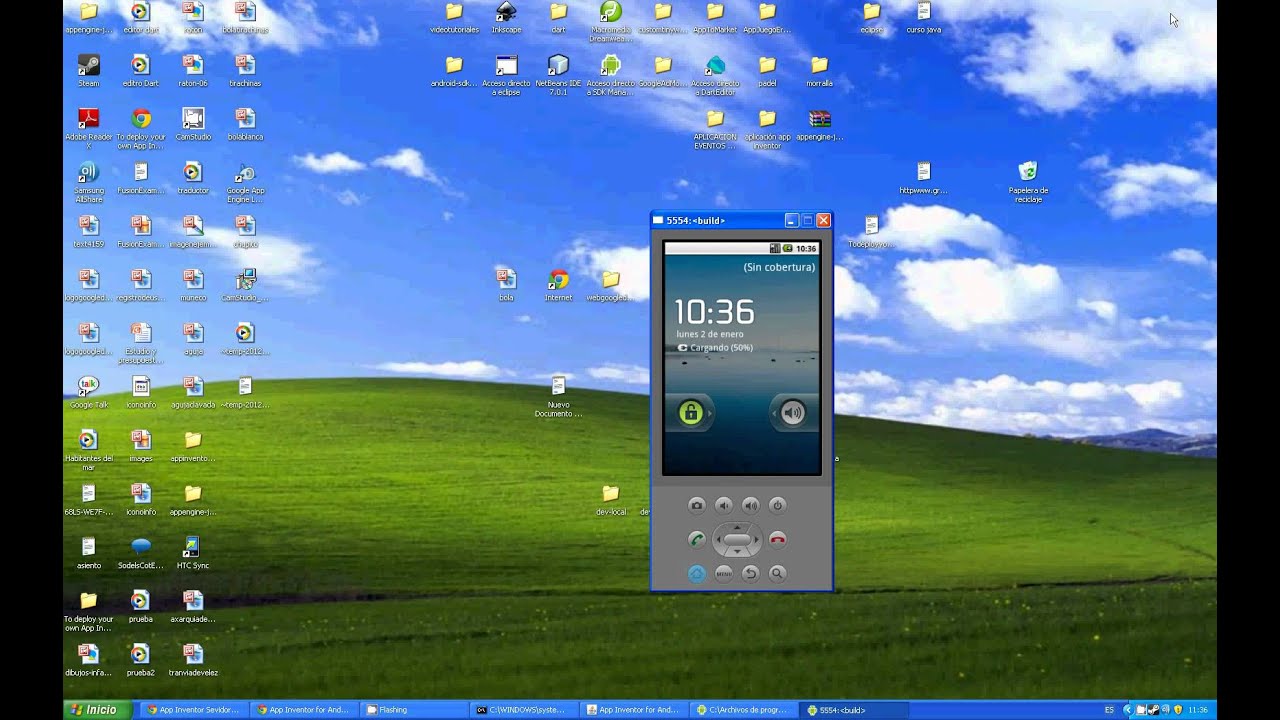Image resolution: width=1280 pixels, height=720 pixels.
Task: Click the Android status bar showing 10:36
Action: click(741, 248)
